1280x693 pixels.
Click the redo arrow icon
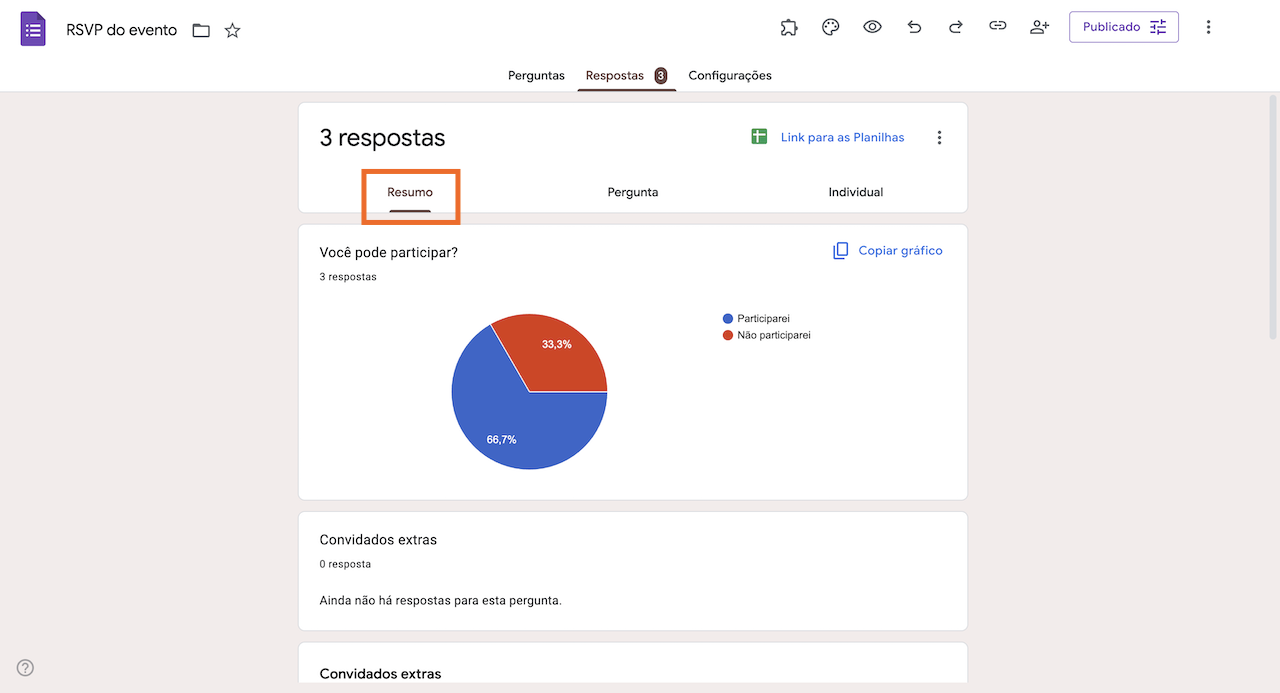tap(956, 27)
